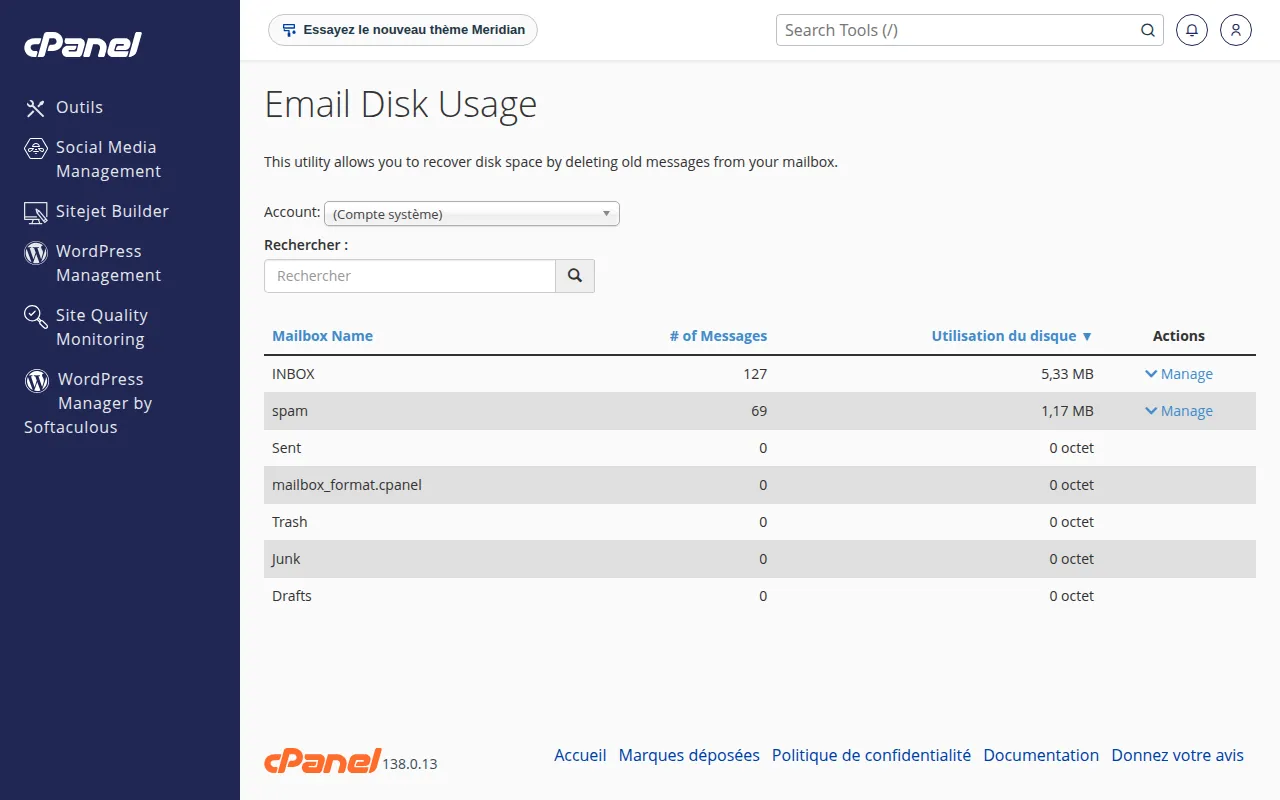This screenshot has height=800, width=1280.
Task: Try the new Meridian theme button
Action: tap(403, 30)
